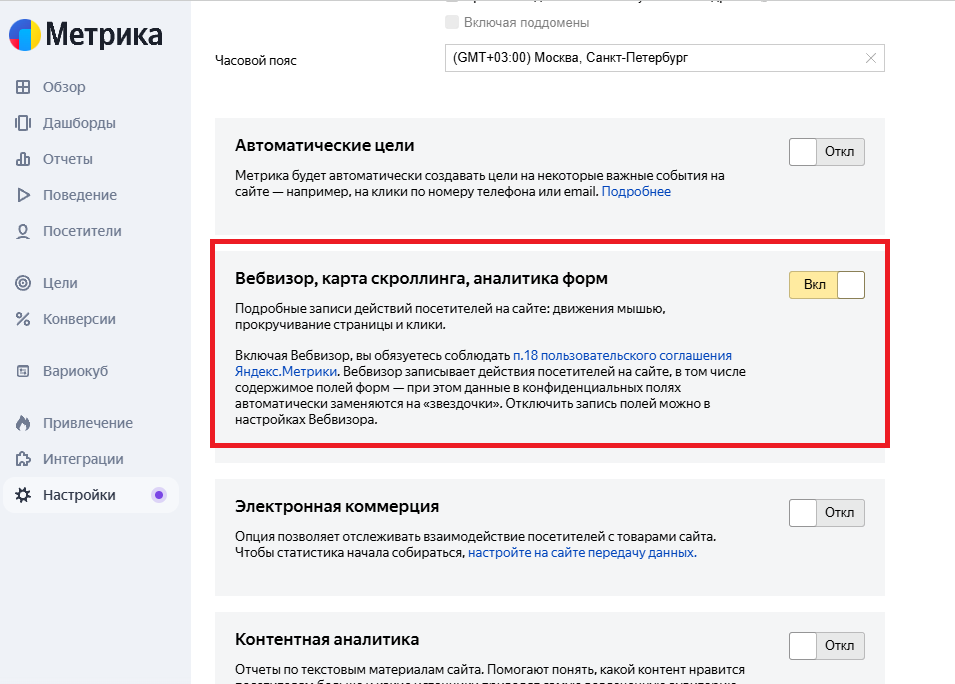Viewport: 955px width, 684px height.
Task: Click the Настройки gear icon
Action: pos(23,495)
